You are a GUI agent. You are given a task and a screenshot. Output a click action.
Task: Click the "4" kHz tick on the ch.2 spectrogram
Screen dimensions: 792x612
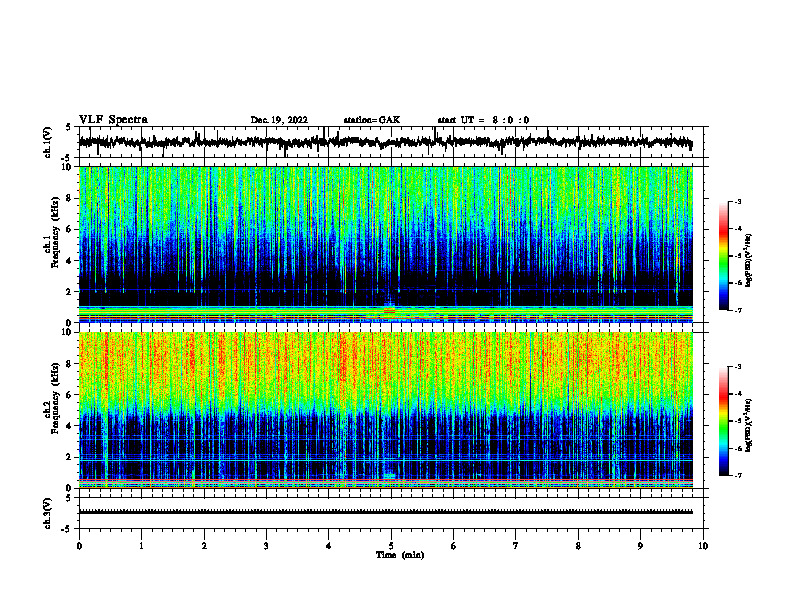(70, 426)
